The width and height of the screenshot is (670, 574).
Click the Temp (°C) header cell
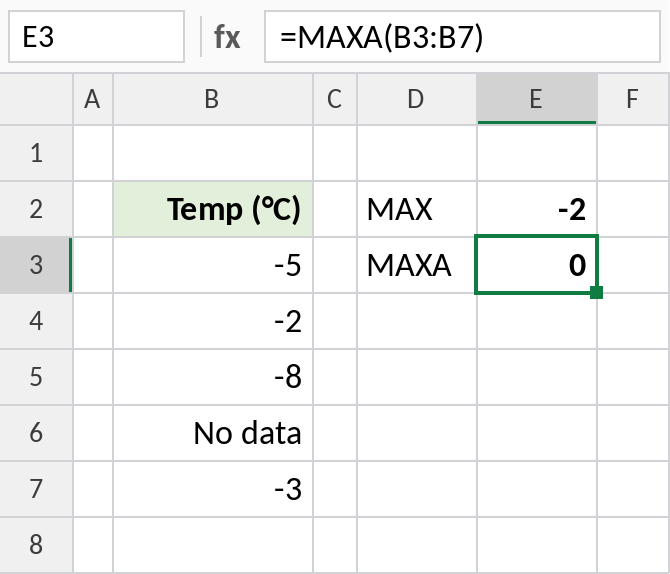coord(213,209)
